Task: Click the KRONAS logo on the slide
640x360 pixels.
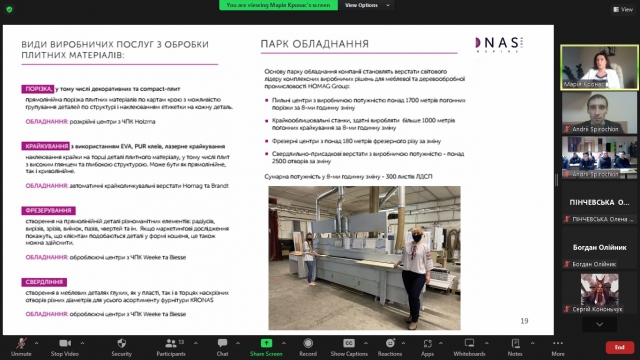Action: (x=499, y=44)
